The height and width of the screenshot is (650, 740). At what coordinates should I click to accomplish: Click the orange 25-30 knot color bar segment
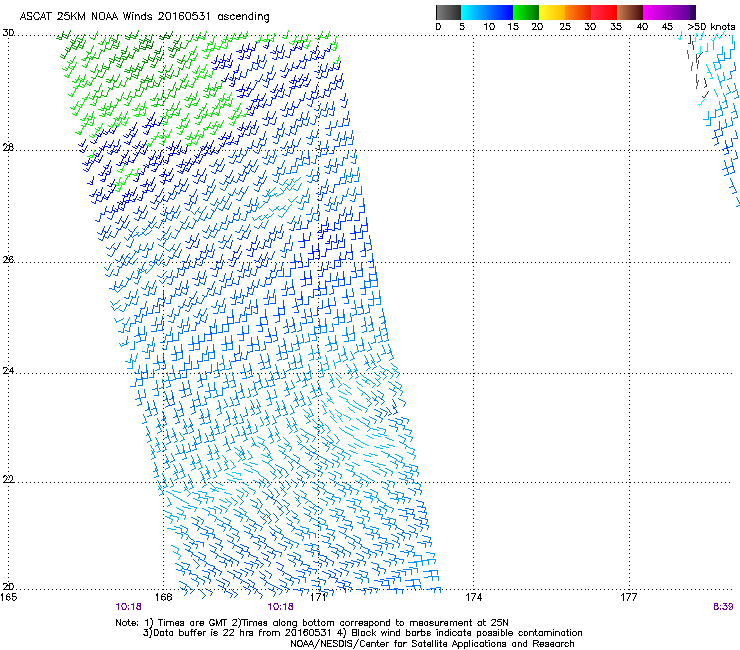[578, 12]
